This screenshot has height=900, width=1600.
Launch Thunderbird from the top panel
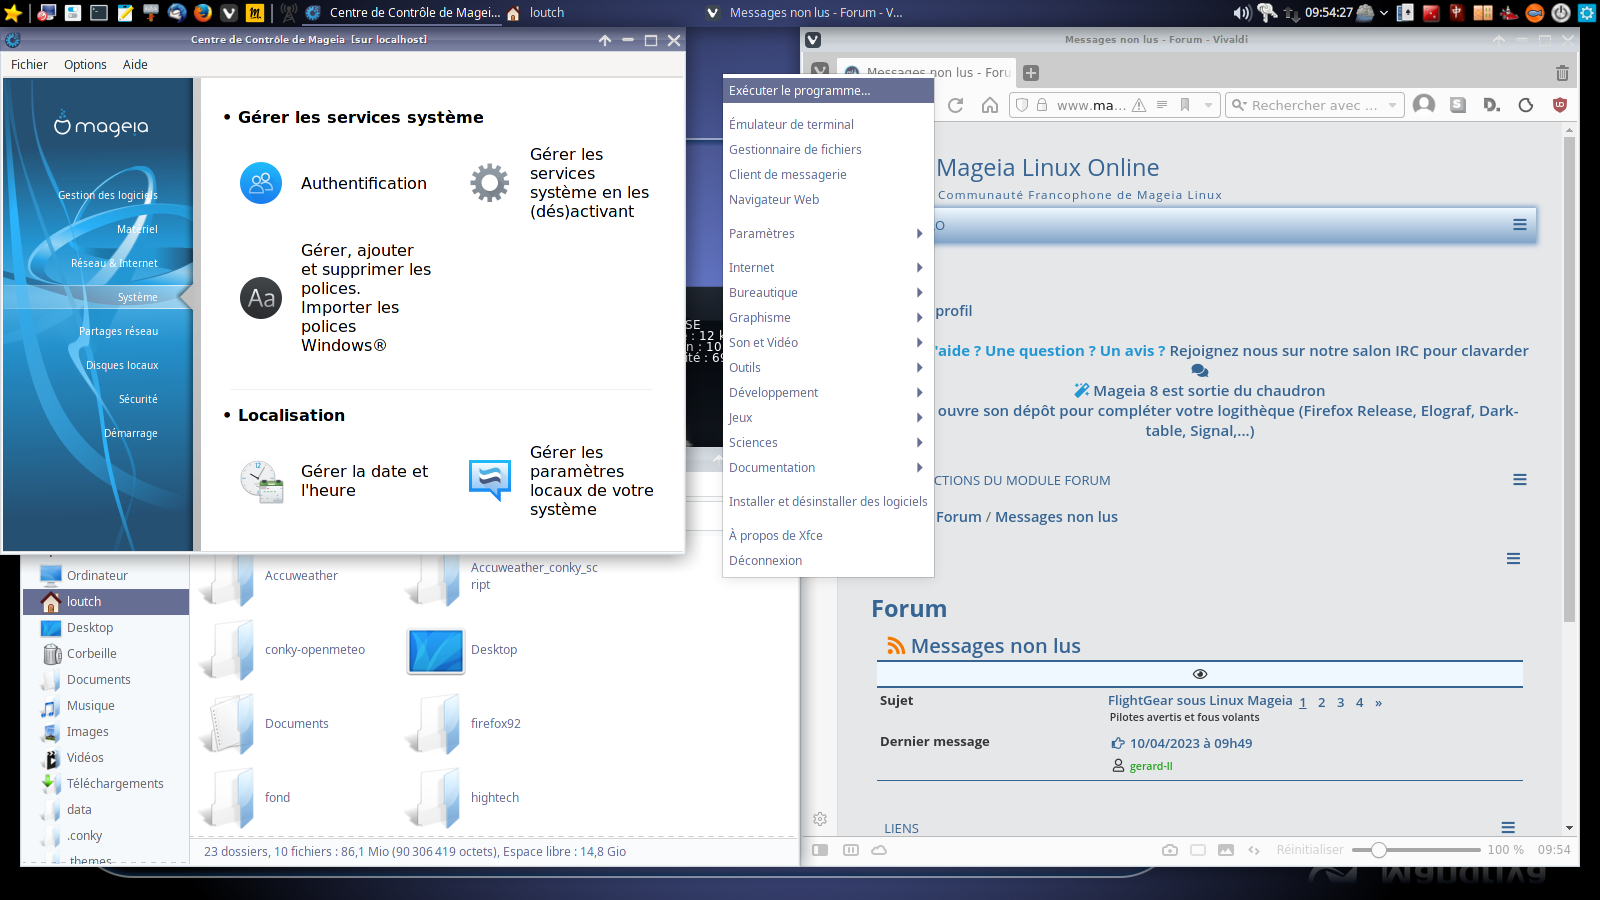[177, 13]
